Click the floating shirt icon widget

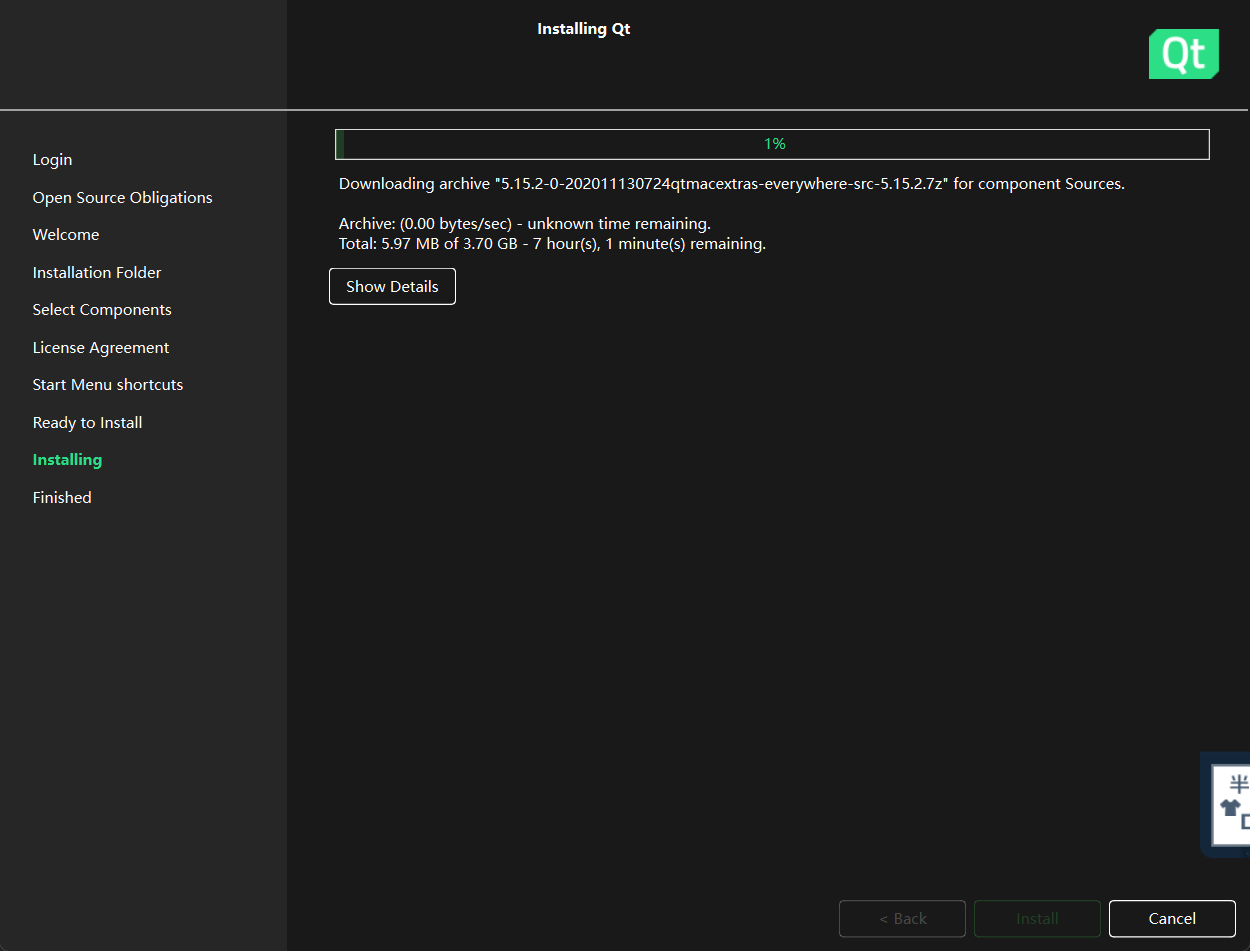click(x=1230, y=806)
